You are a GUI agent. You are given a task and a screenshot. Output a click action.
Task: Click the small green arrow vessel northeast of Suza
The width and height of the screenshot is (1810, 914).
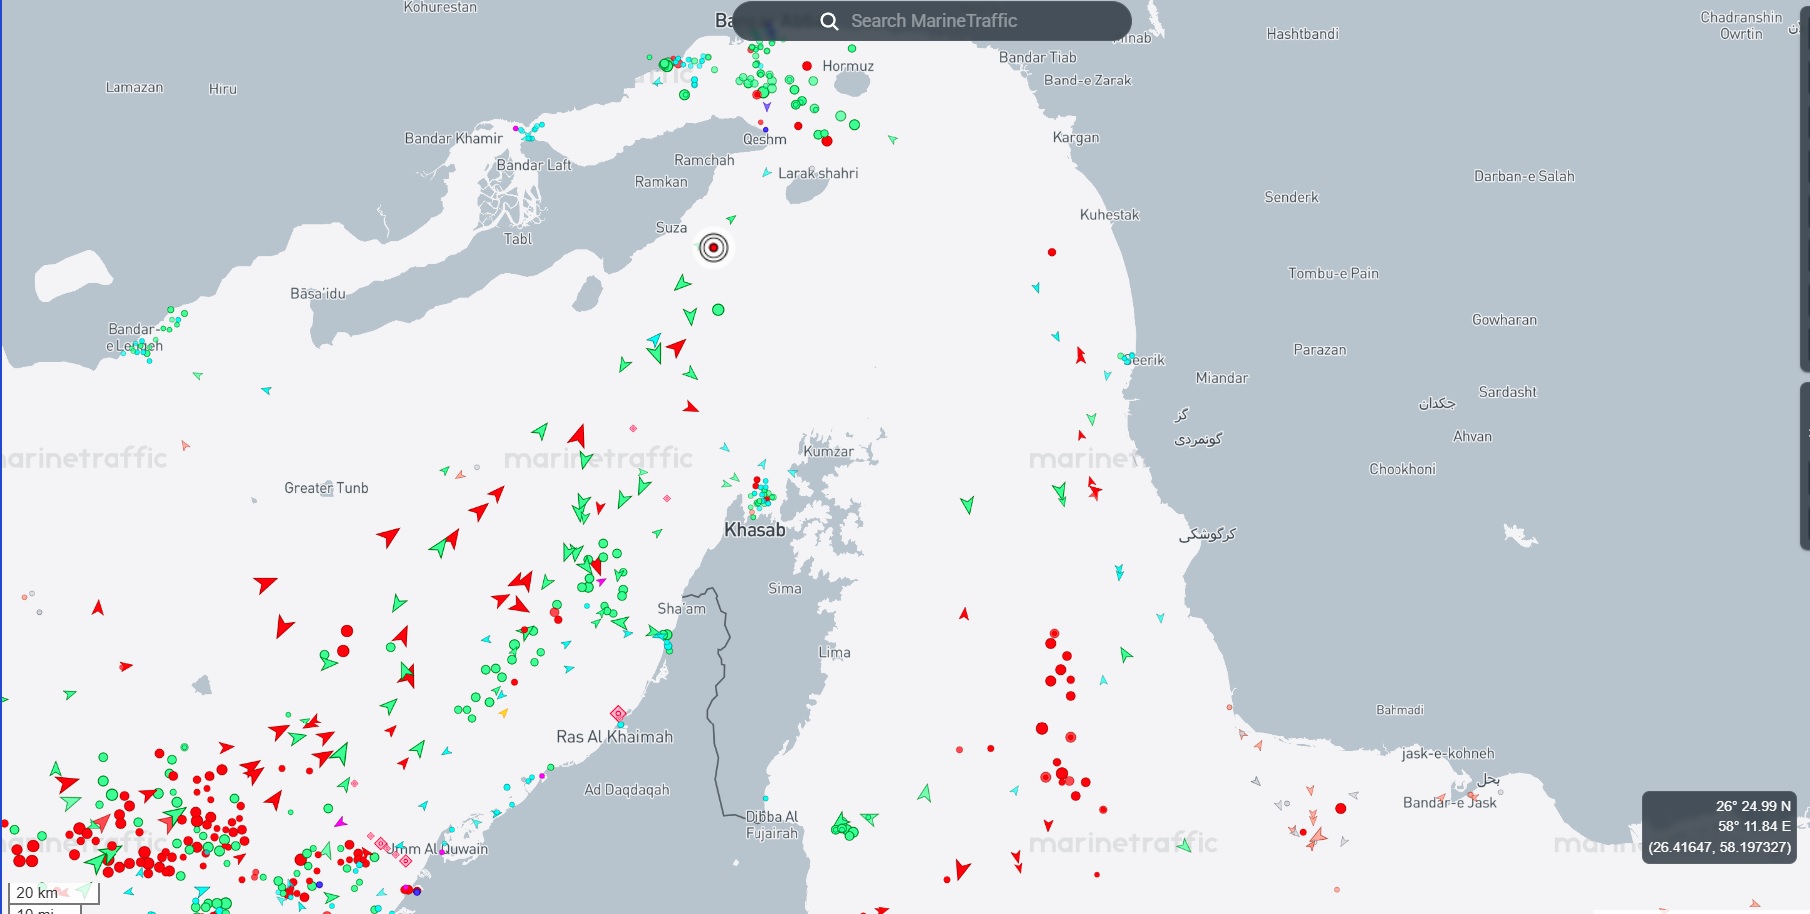[731, 219]
